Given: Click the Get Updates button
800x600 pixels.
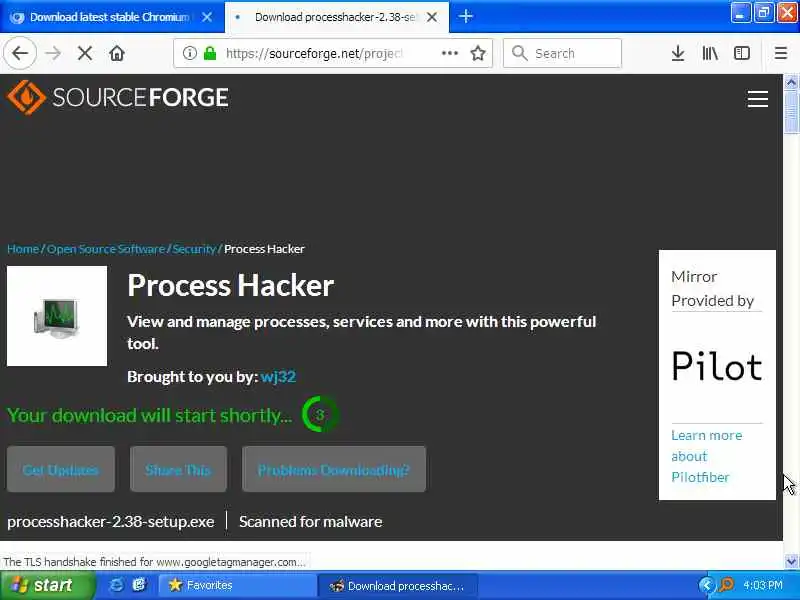Looking at the screenshot, I should (61, 469).
